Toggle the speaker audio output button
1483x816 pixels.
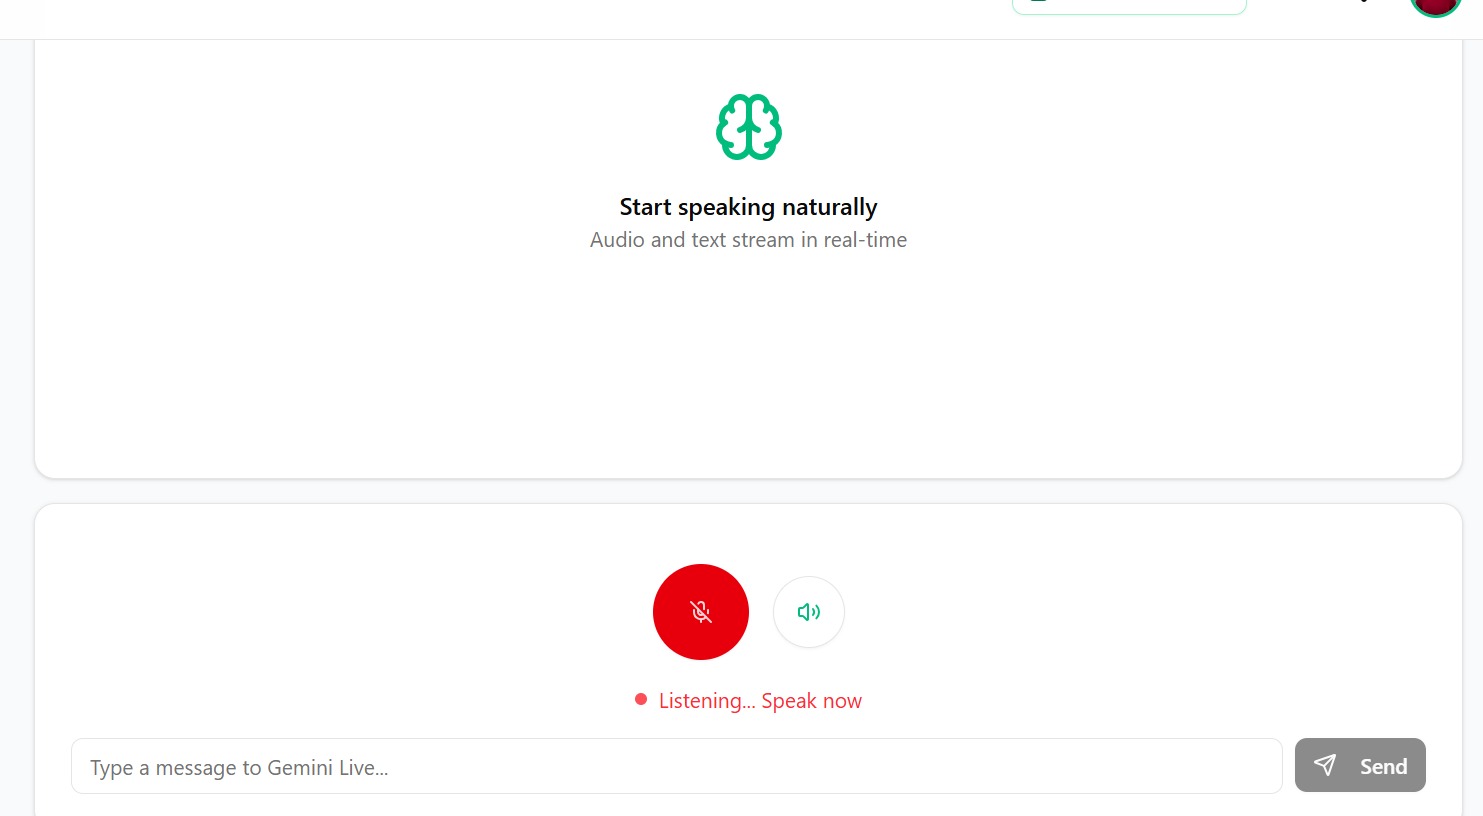point(808,612)
